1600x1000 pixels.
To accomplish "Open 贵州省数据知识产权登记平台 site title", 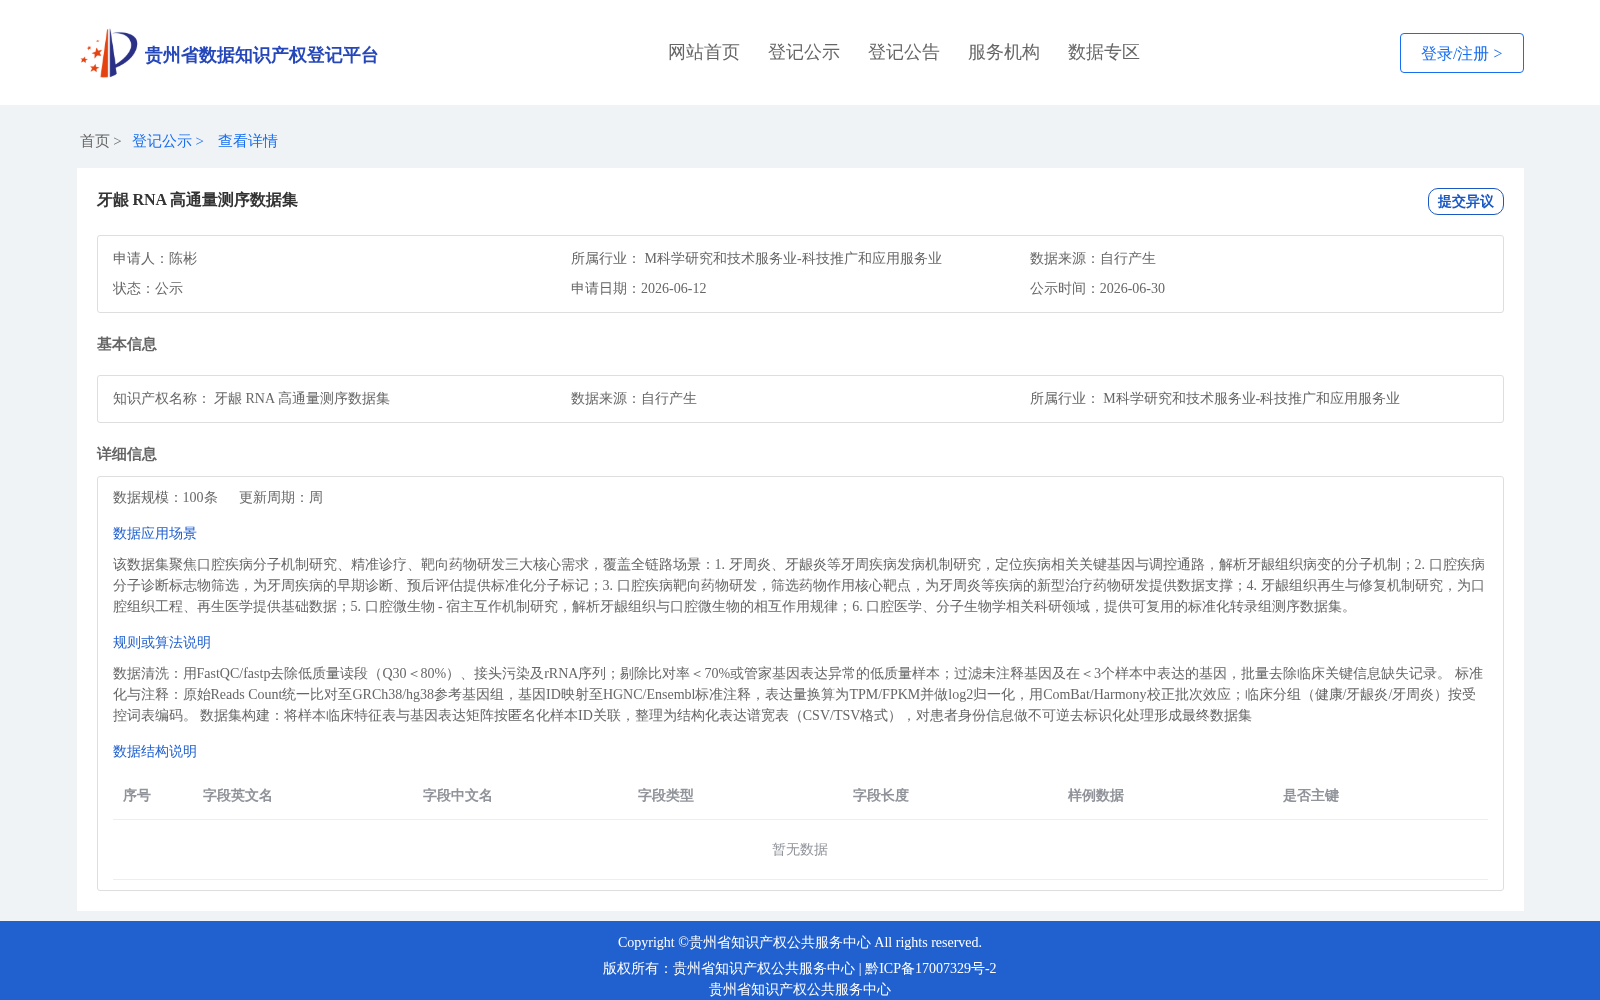I will click(261, 55).
